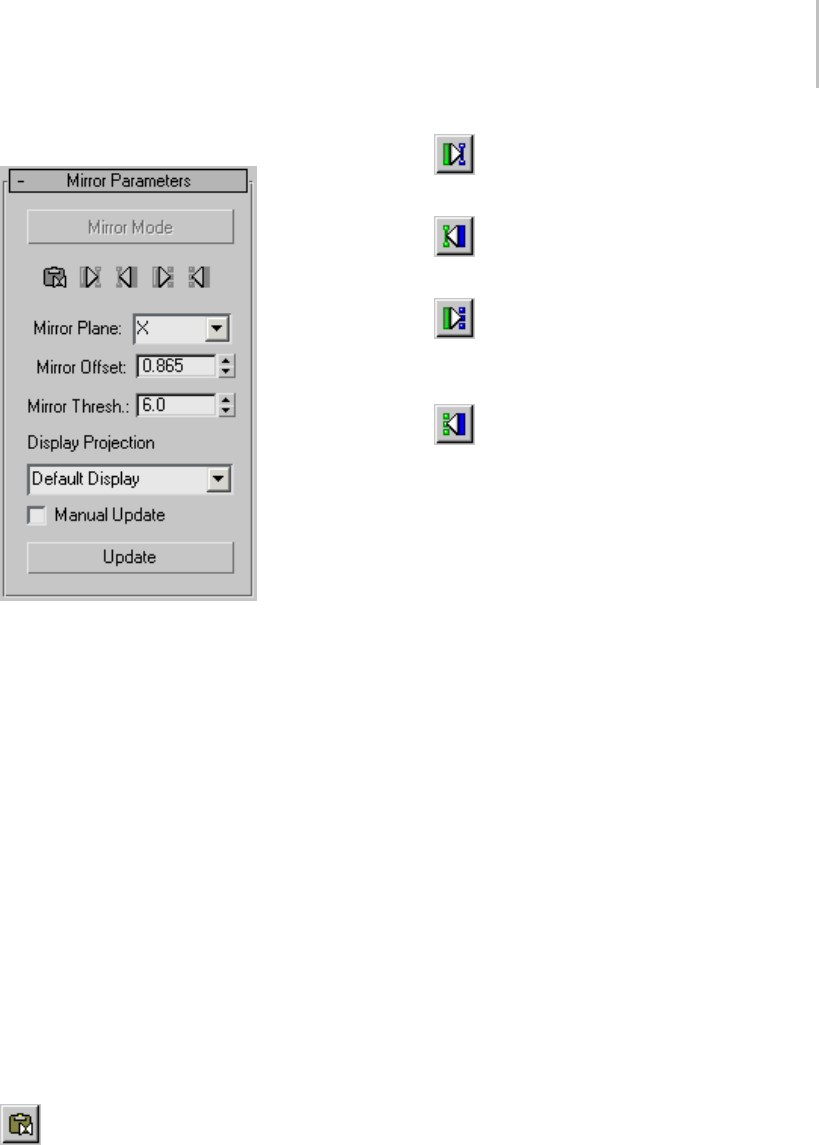Increase Mirror Offset with spinner up arrow
Viewport: 819px width, 1145px height.
[226, 361]
